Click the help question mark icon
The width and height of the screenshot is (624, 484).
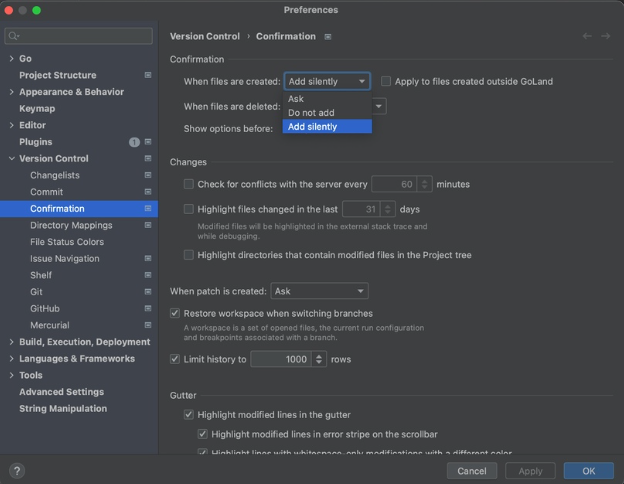[17, 470]
